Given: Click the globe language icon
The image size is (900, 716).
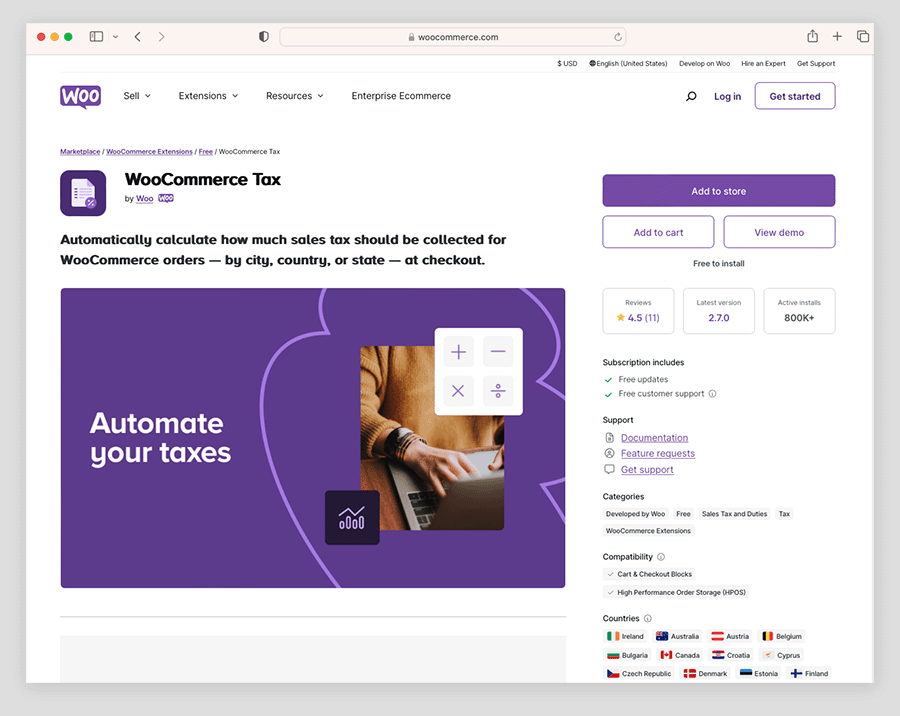Looking at the screenshot, I should point(592,64).
